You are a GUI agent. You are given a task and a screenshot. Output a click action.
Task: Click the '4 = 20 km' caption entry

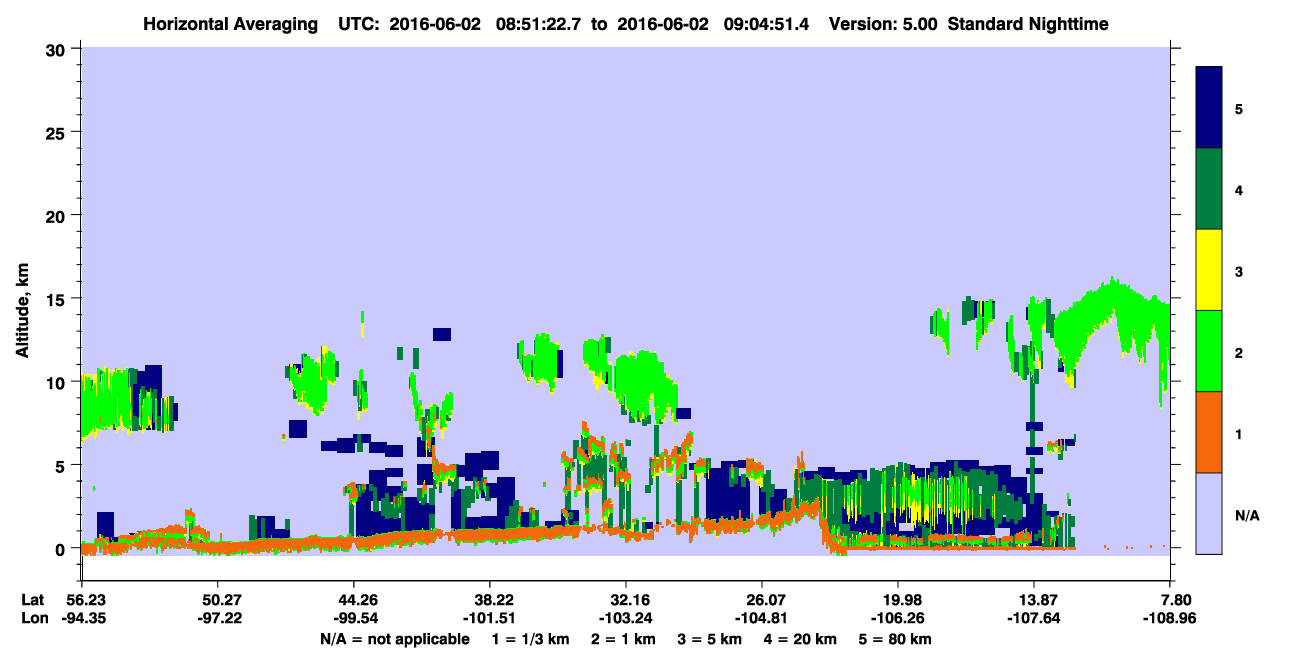(801, 639)
